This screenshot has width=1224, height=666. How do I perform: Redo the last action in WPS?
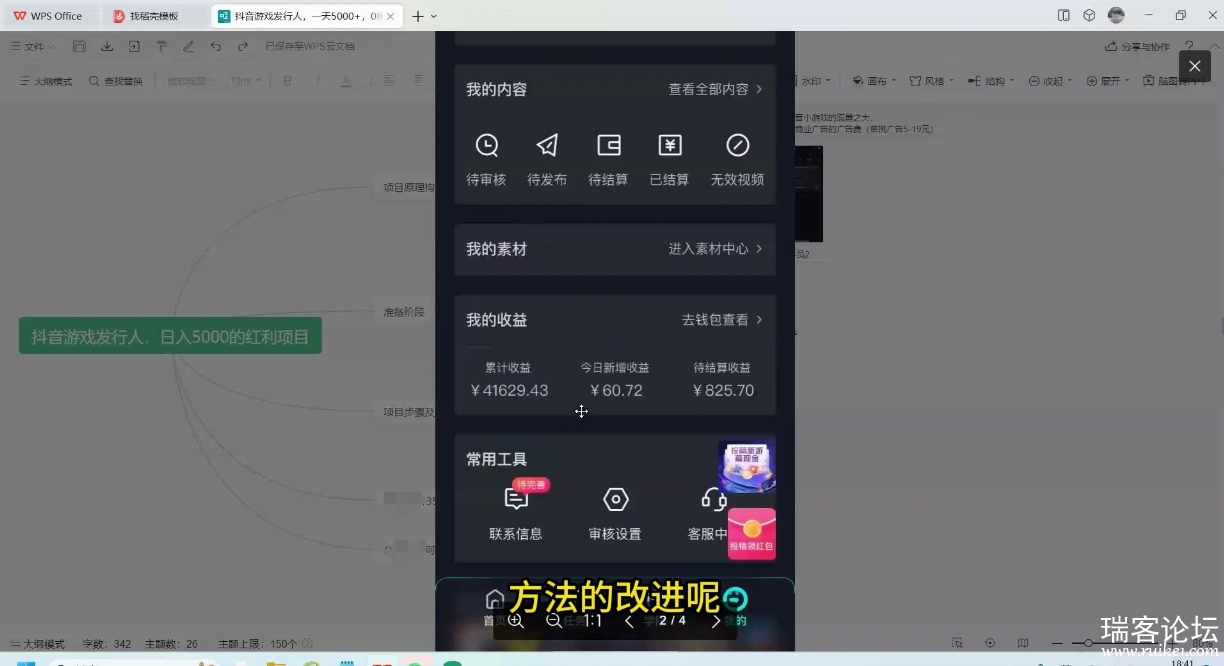coord(243,46)
